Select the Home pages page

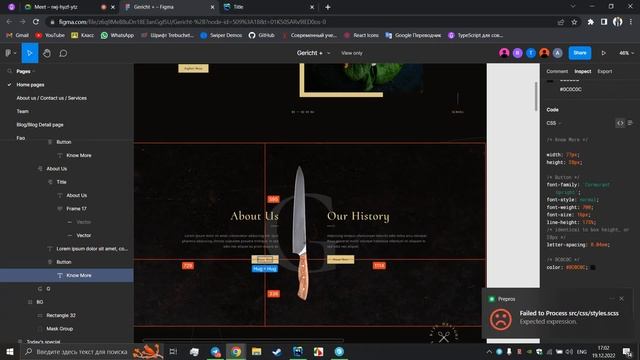click(30, 85)
